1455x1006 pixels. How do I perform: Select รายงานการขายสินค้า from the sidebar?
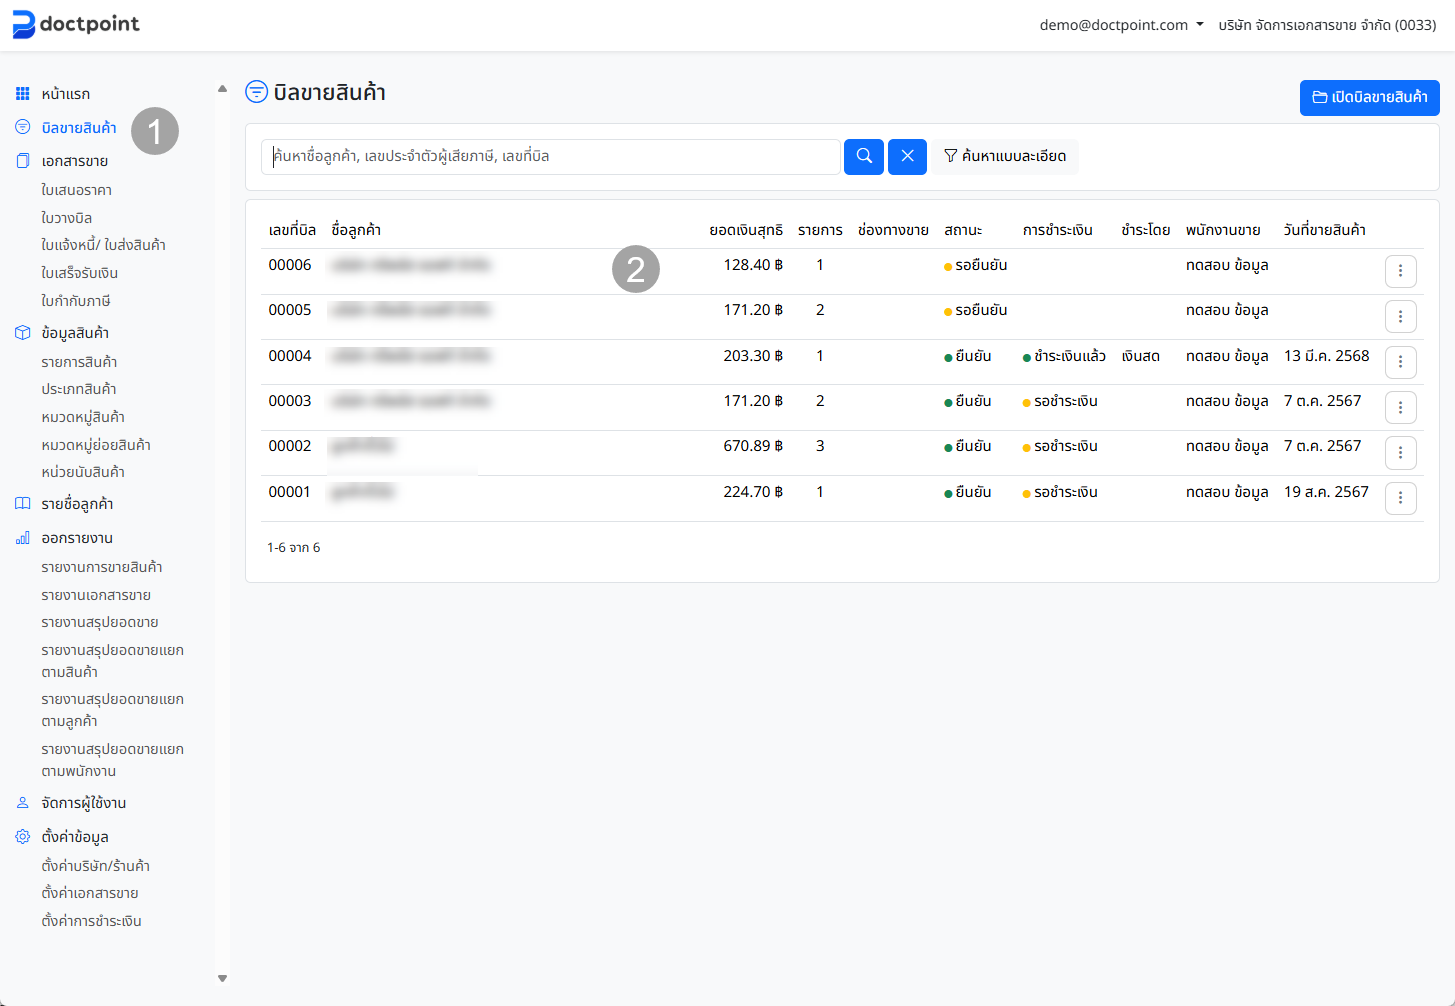pos(101,567)
